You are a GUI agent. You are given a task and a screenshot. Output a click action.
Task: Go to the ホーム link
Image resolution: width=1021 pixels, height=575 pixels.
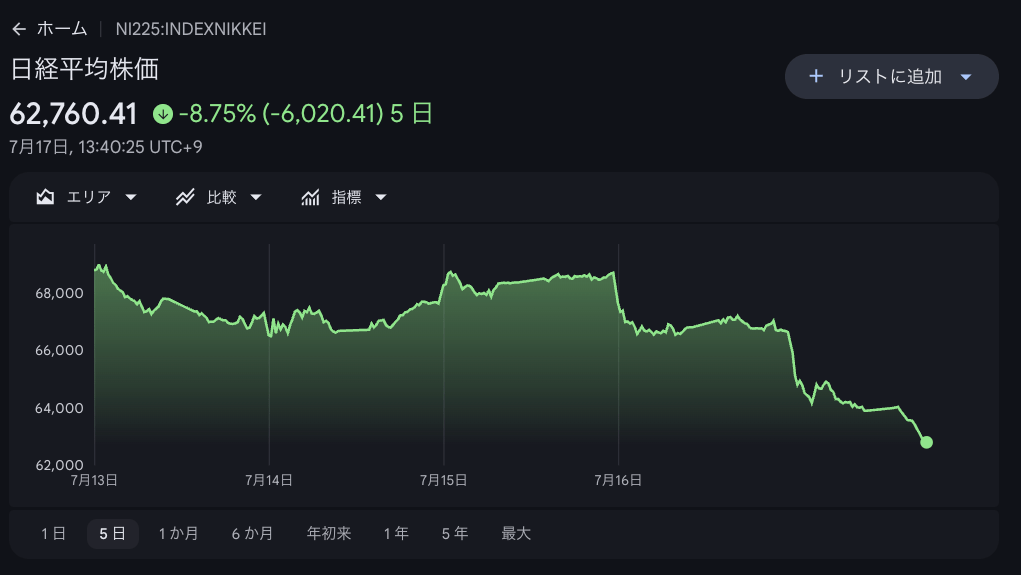(62, 29)
